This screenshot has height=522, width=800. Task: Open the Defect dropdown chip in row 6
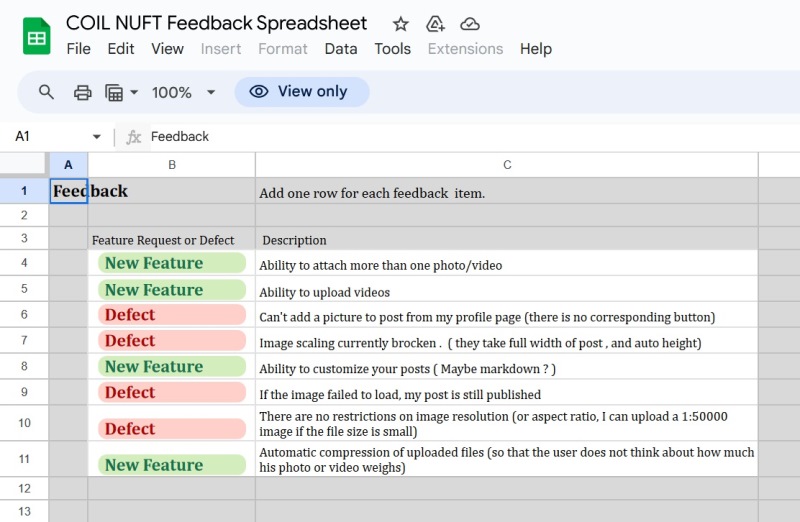point(172,315)
